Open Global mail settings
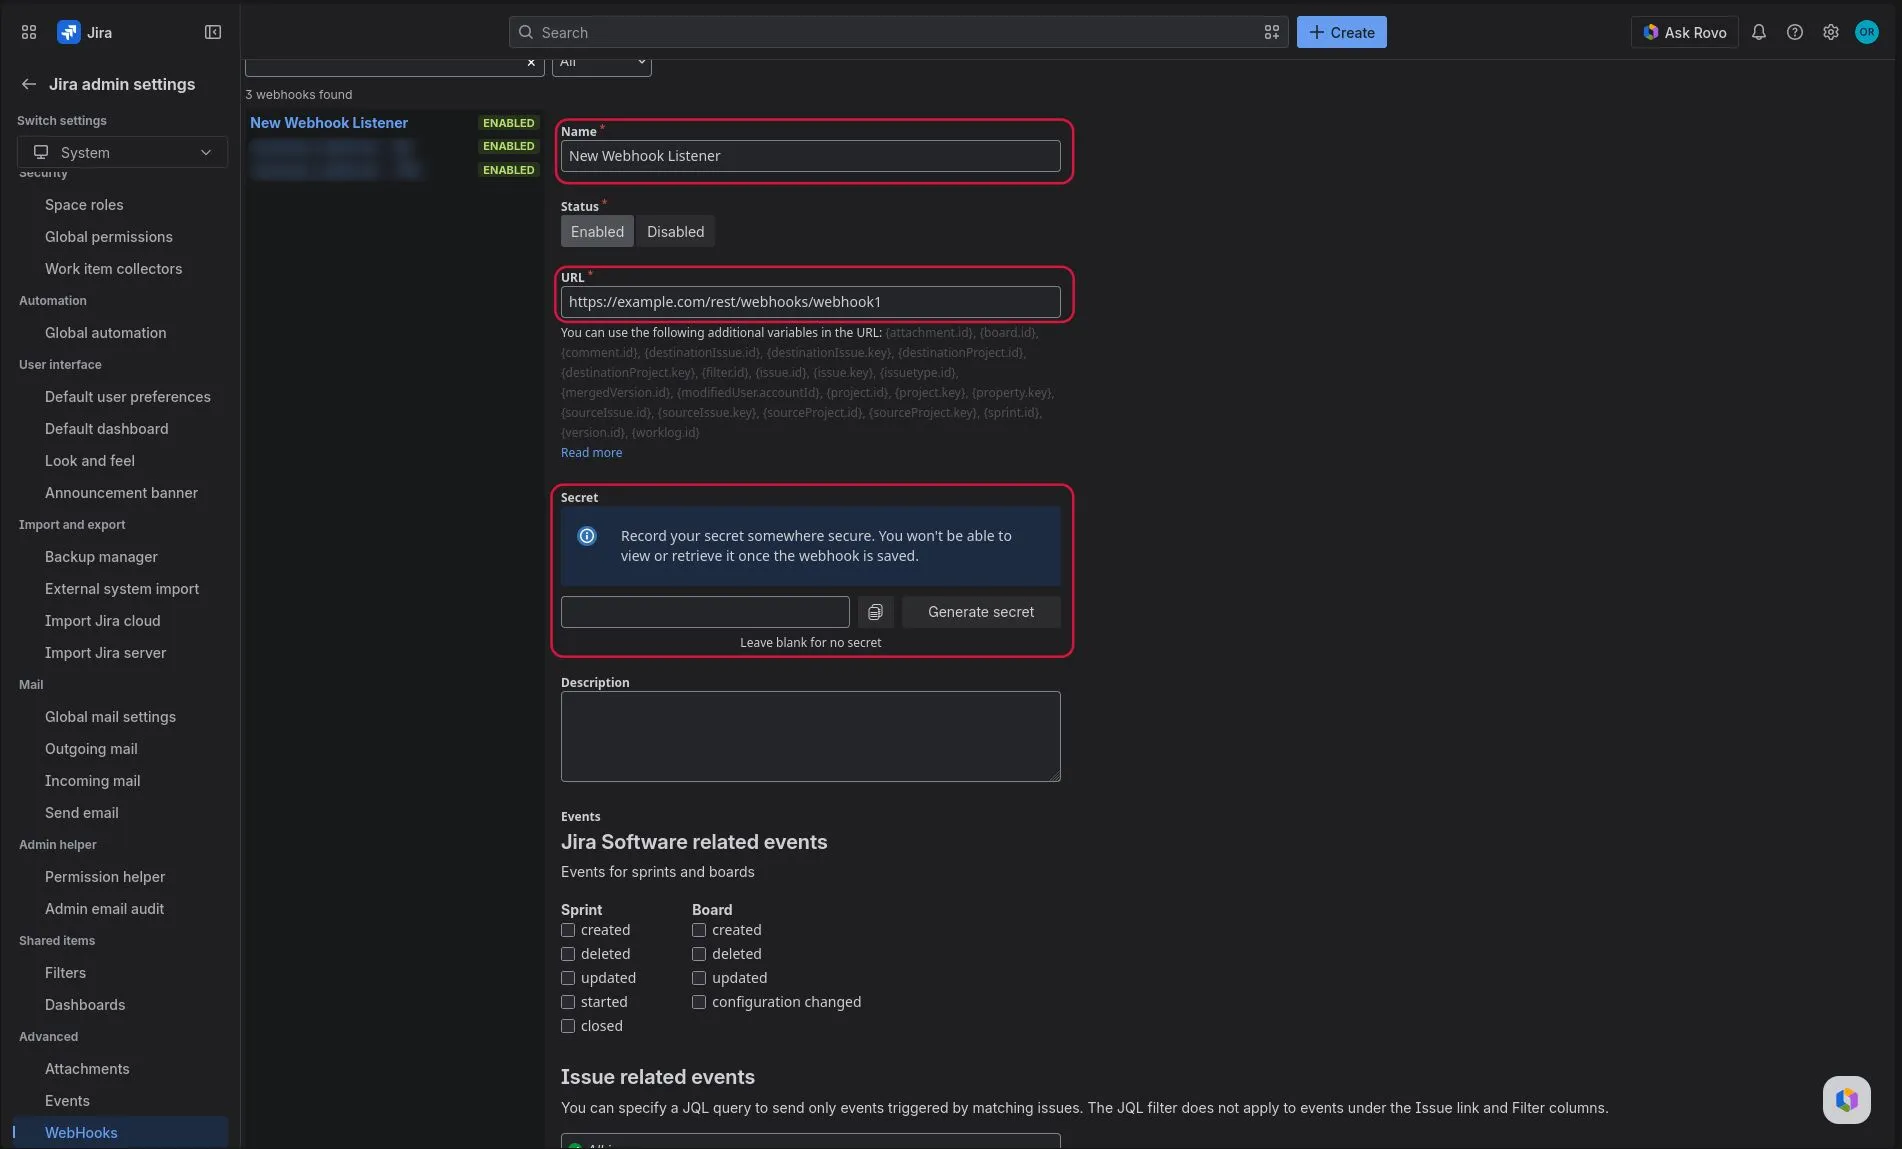This screenshot has height=1149, width=1902. [x=110, y=717]
